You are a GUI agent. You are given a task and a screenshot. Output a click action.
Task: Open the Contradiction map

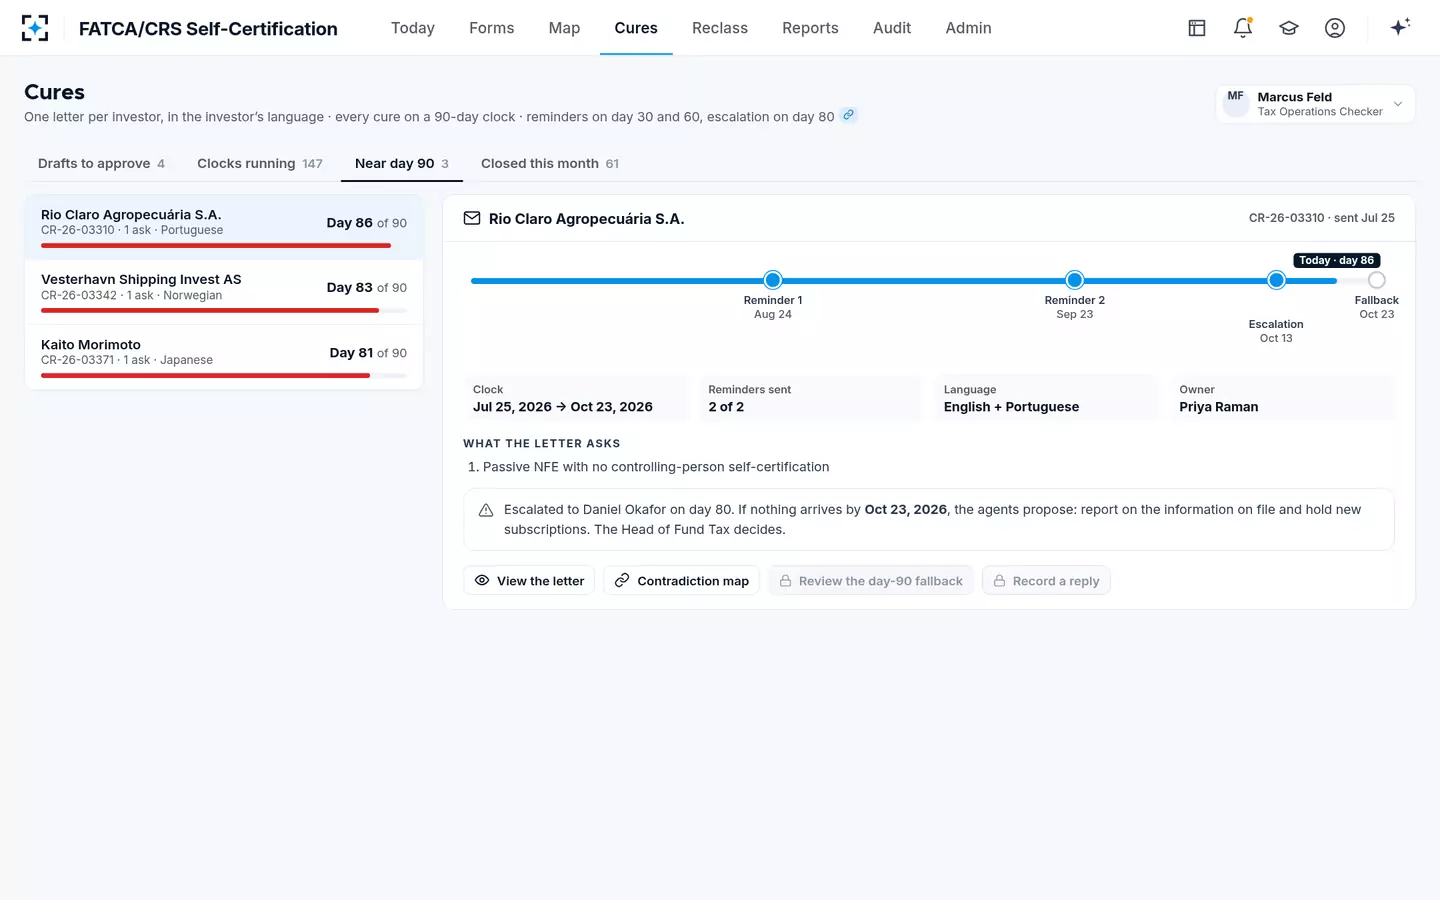tap(682, 581)
